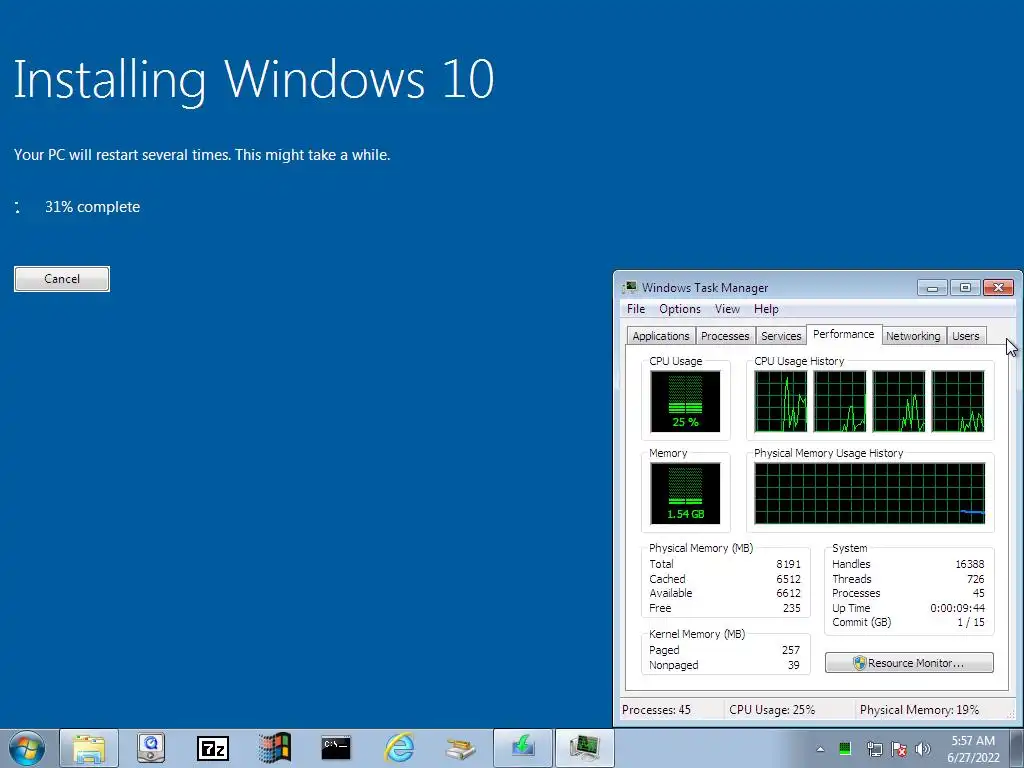Open the Windows Start menu orb

[27, 748]
